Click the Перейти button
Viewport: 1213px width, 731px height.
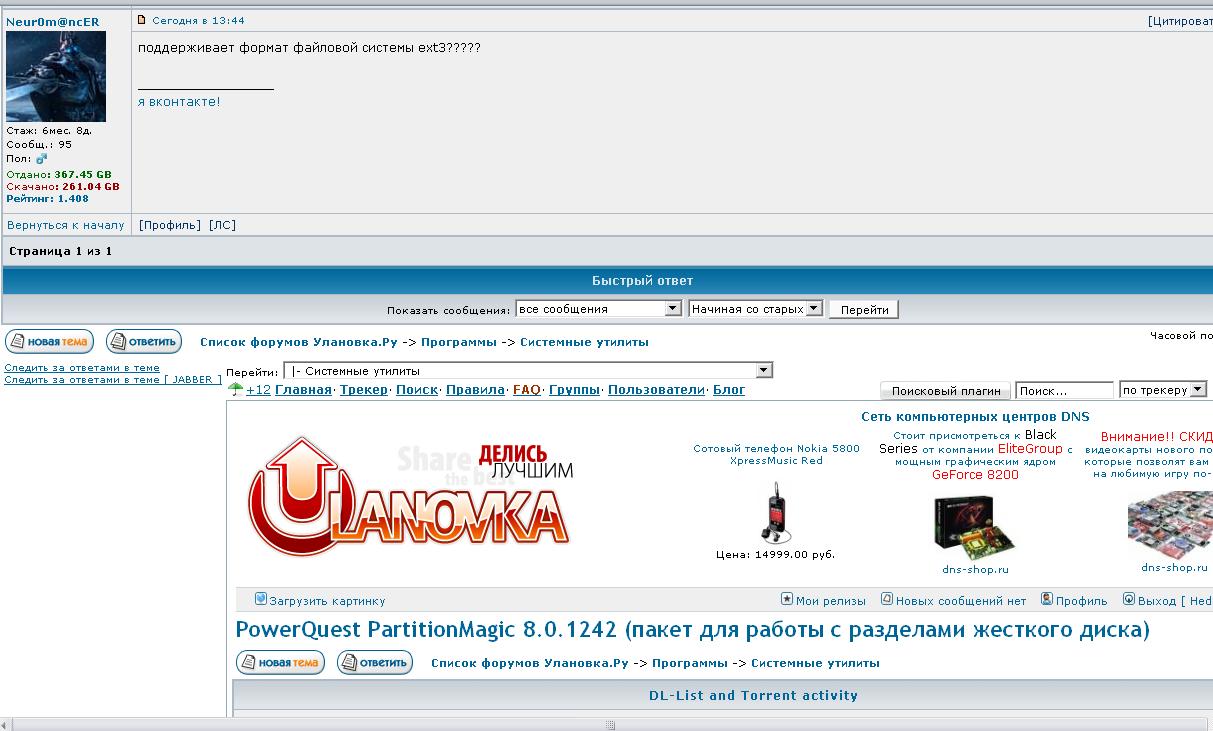(x=865, y=310)
